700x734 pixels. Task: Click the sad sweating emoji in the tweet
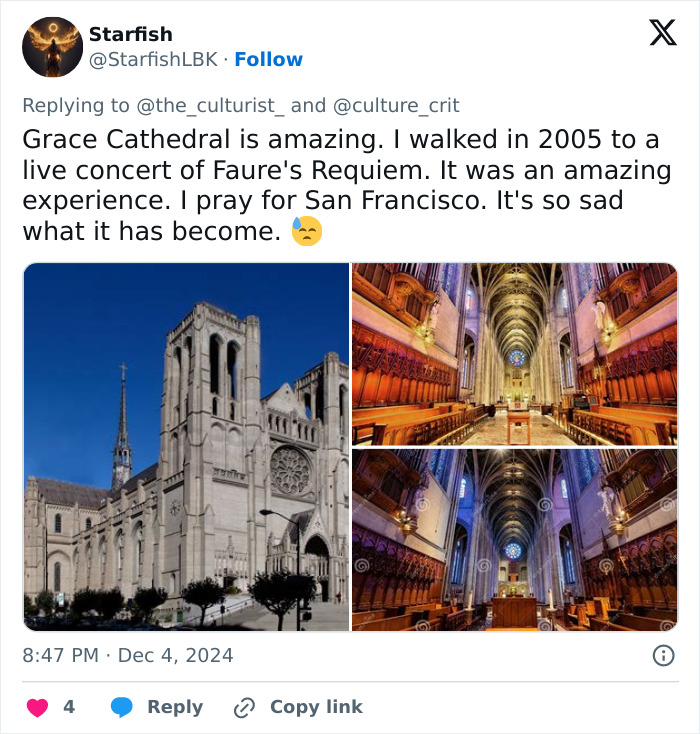[x=307, y=231]
